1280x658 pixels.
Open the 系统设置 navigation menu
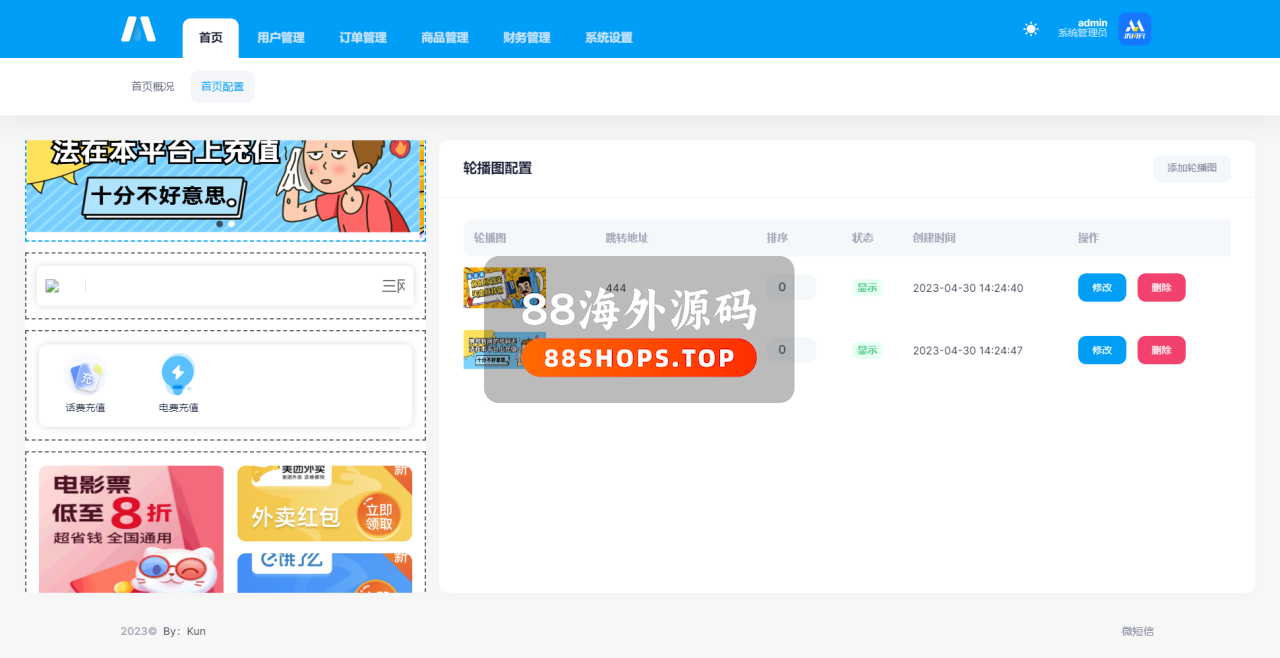(x=608, y=38)
